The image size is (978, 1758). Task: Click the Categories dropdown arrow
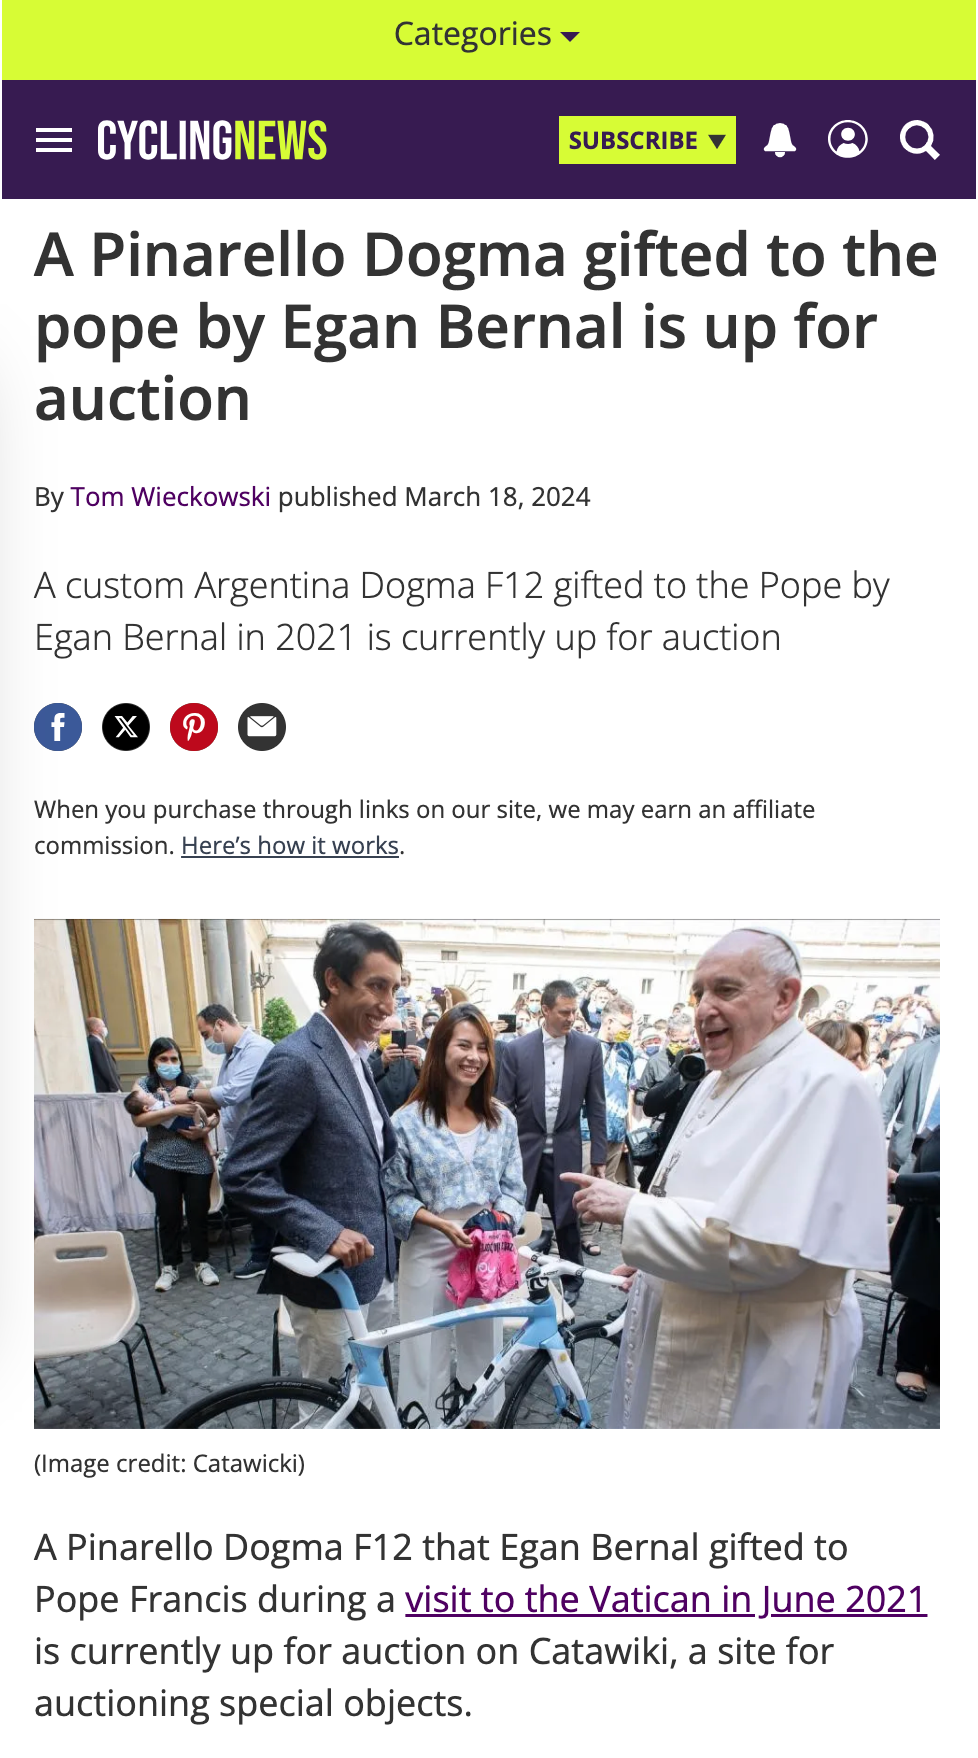pos(570,37)
